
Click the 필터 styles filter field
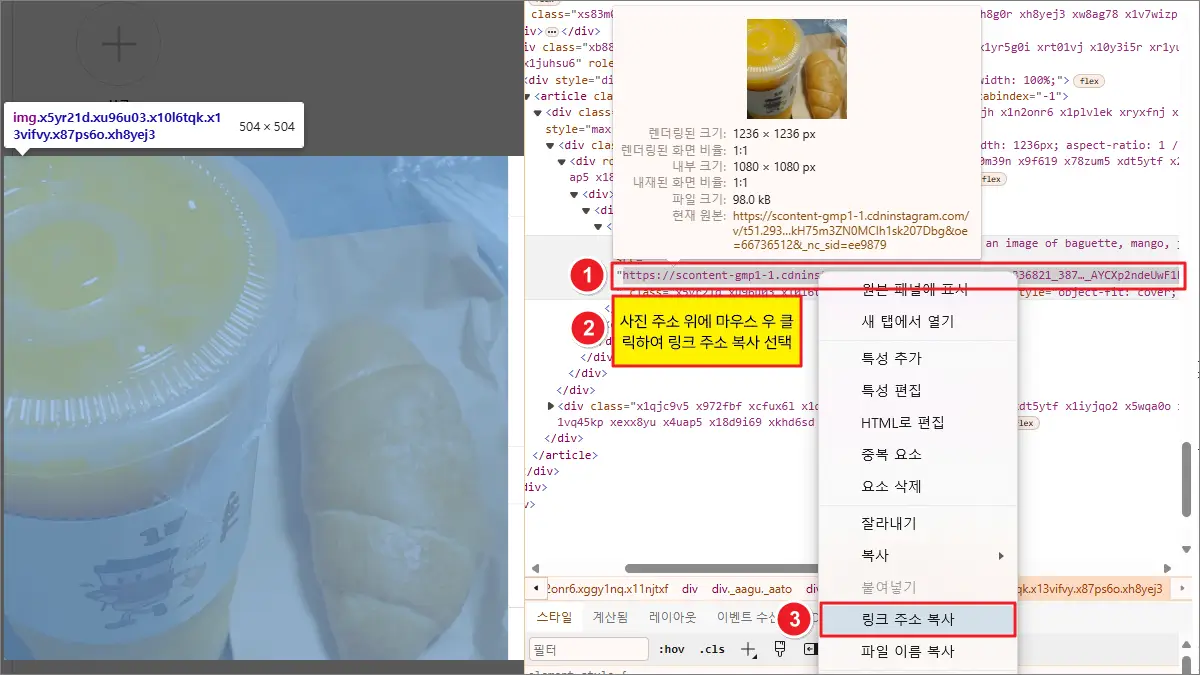588,649
